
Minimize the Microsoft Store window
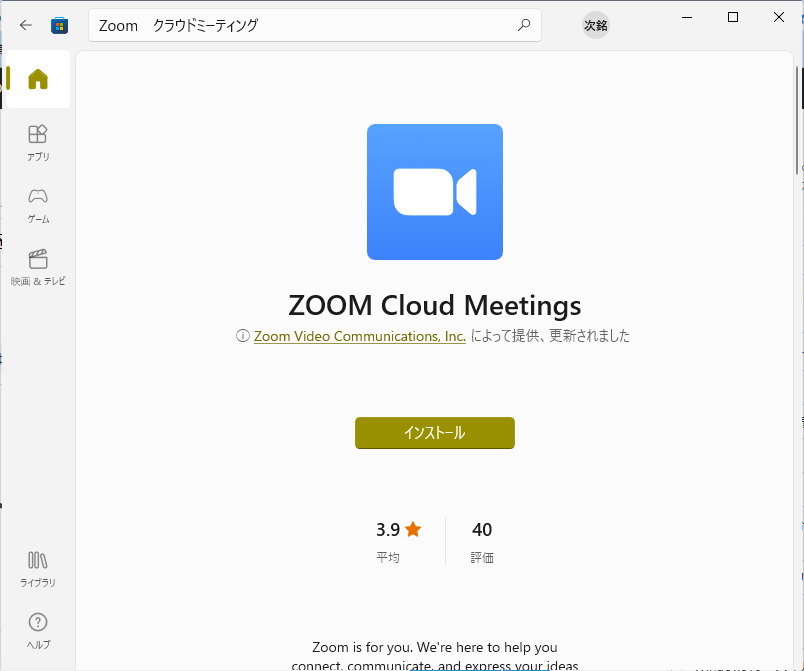[687, 17]
